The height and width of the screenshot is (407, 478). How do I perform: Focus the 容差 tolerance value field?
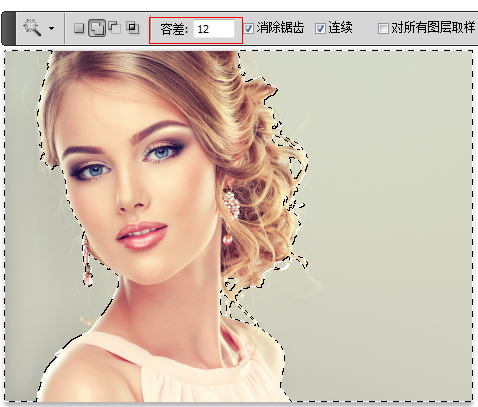[x=214, y=29]
